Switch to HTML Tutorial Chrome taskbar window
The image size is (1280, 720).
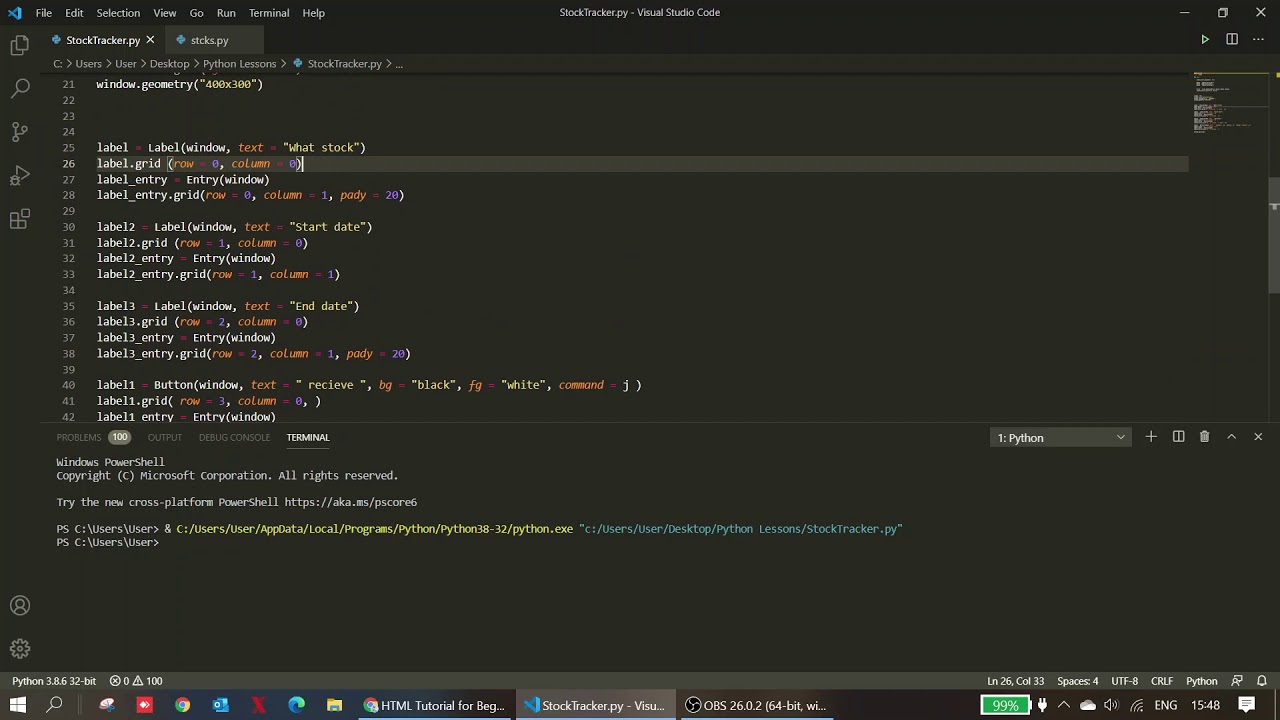click(434, 705)
